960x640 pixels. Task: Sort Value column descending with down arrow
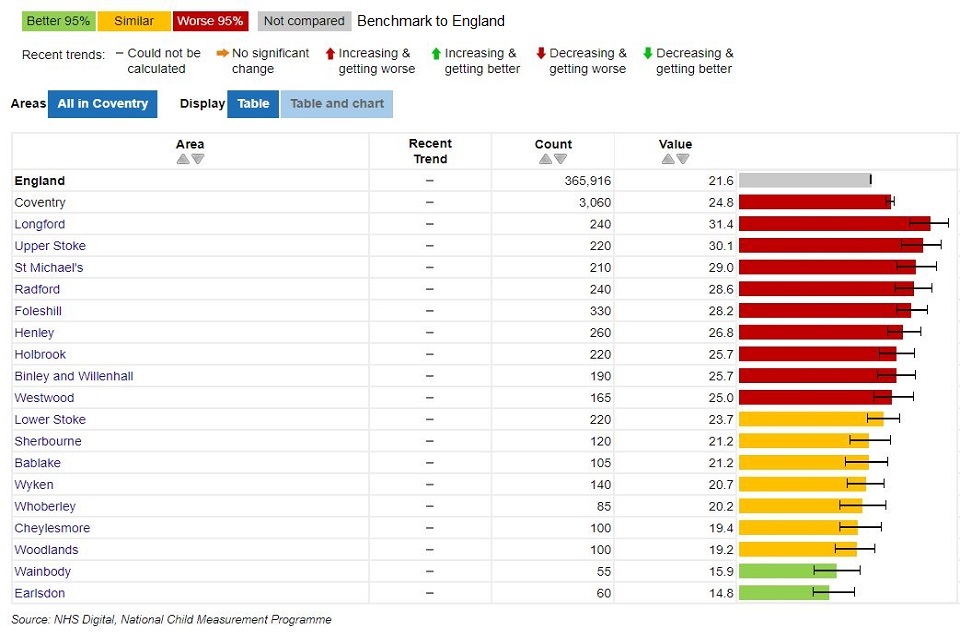pyautogui.click(x=683, y=159)
